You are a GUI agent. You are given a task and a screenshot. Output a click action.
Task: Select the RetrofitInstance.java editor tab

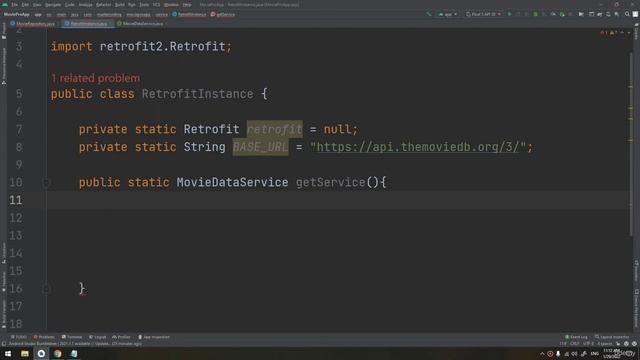coord(88,24)
